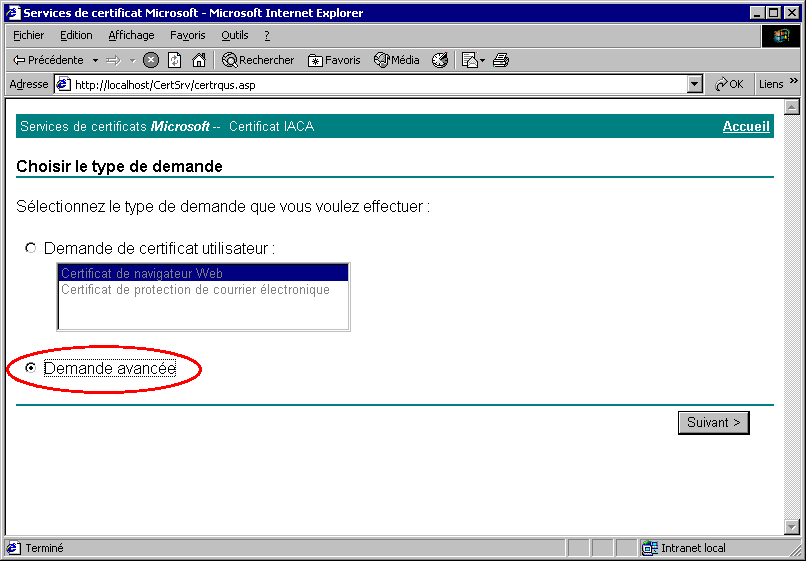Click the scrollbar up arrow
Image resolution: width=806 pixels, height=561 pixels.
(x=792, y=107)
